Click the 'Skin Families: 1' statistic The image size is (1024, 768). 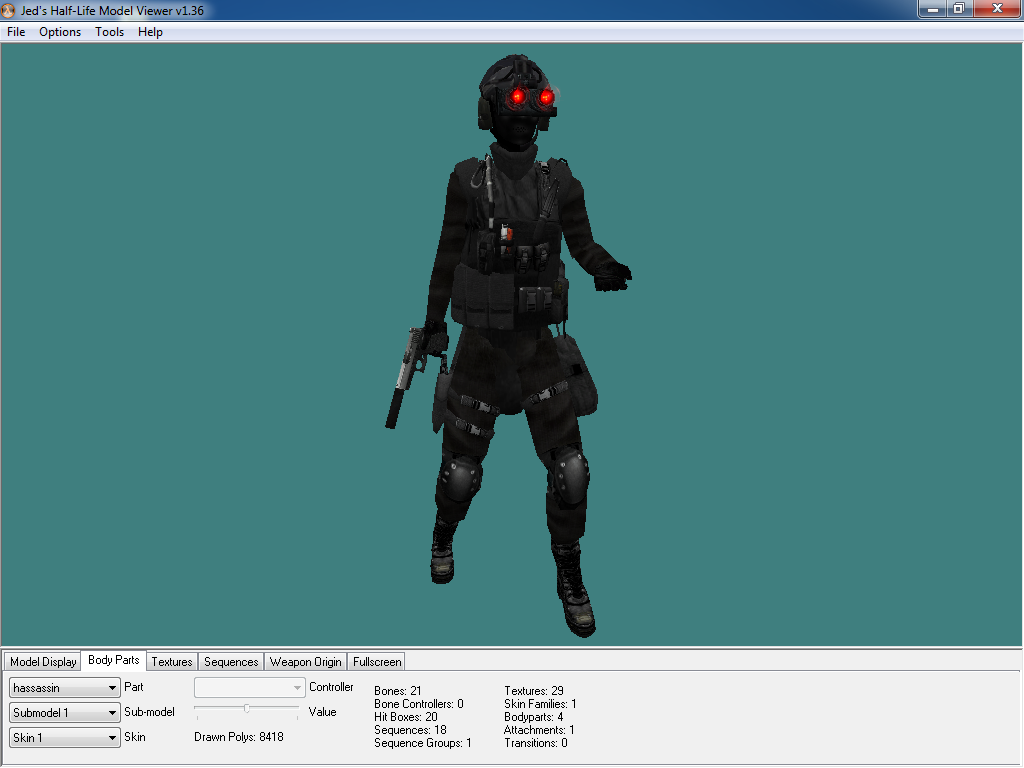540,704
